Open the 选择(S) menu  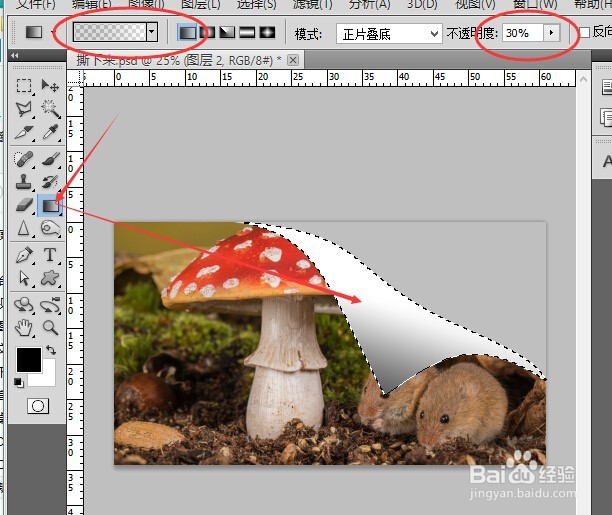[x=256, y=4]
